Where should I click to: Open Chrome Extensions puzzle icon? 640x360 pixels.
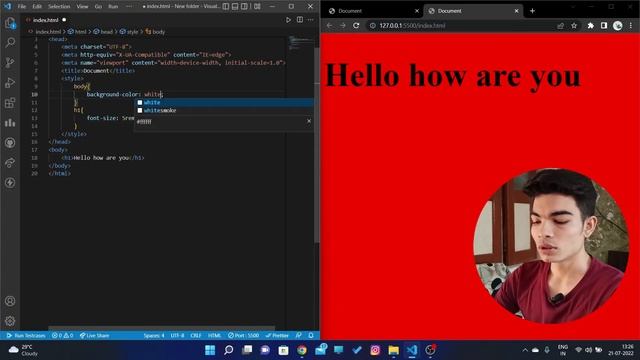pos(591,26)
